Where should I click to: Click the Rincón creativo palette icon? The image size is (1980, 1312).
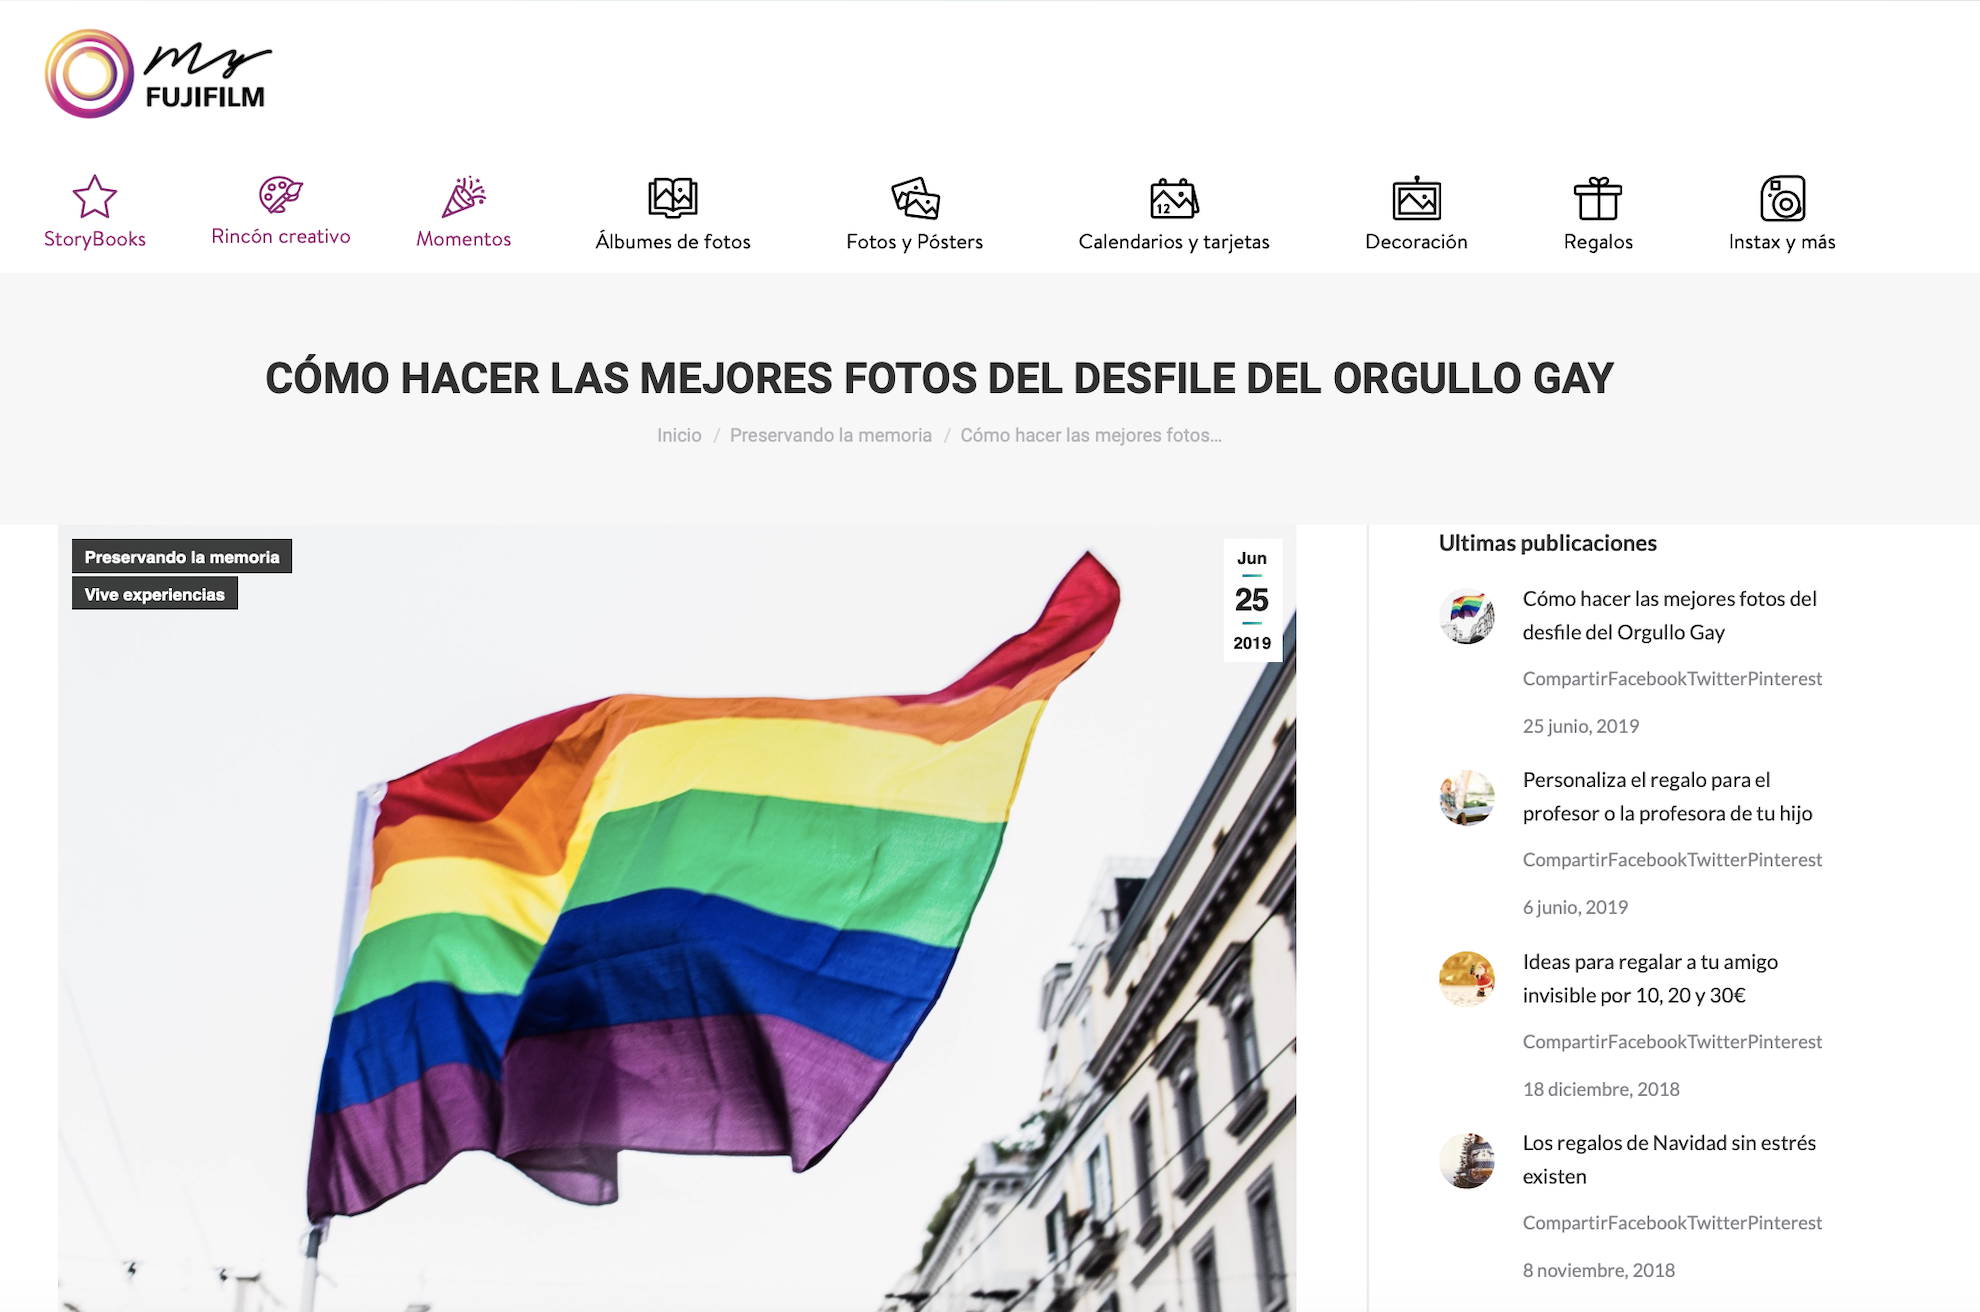[x=280, y=195]
